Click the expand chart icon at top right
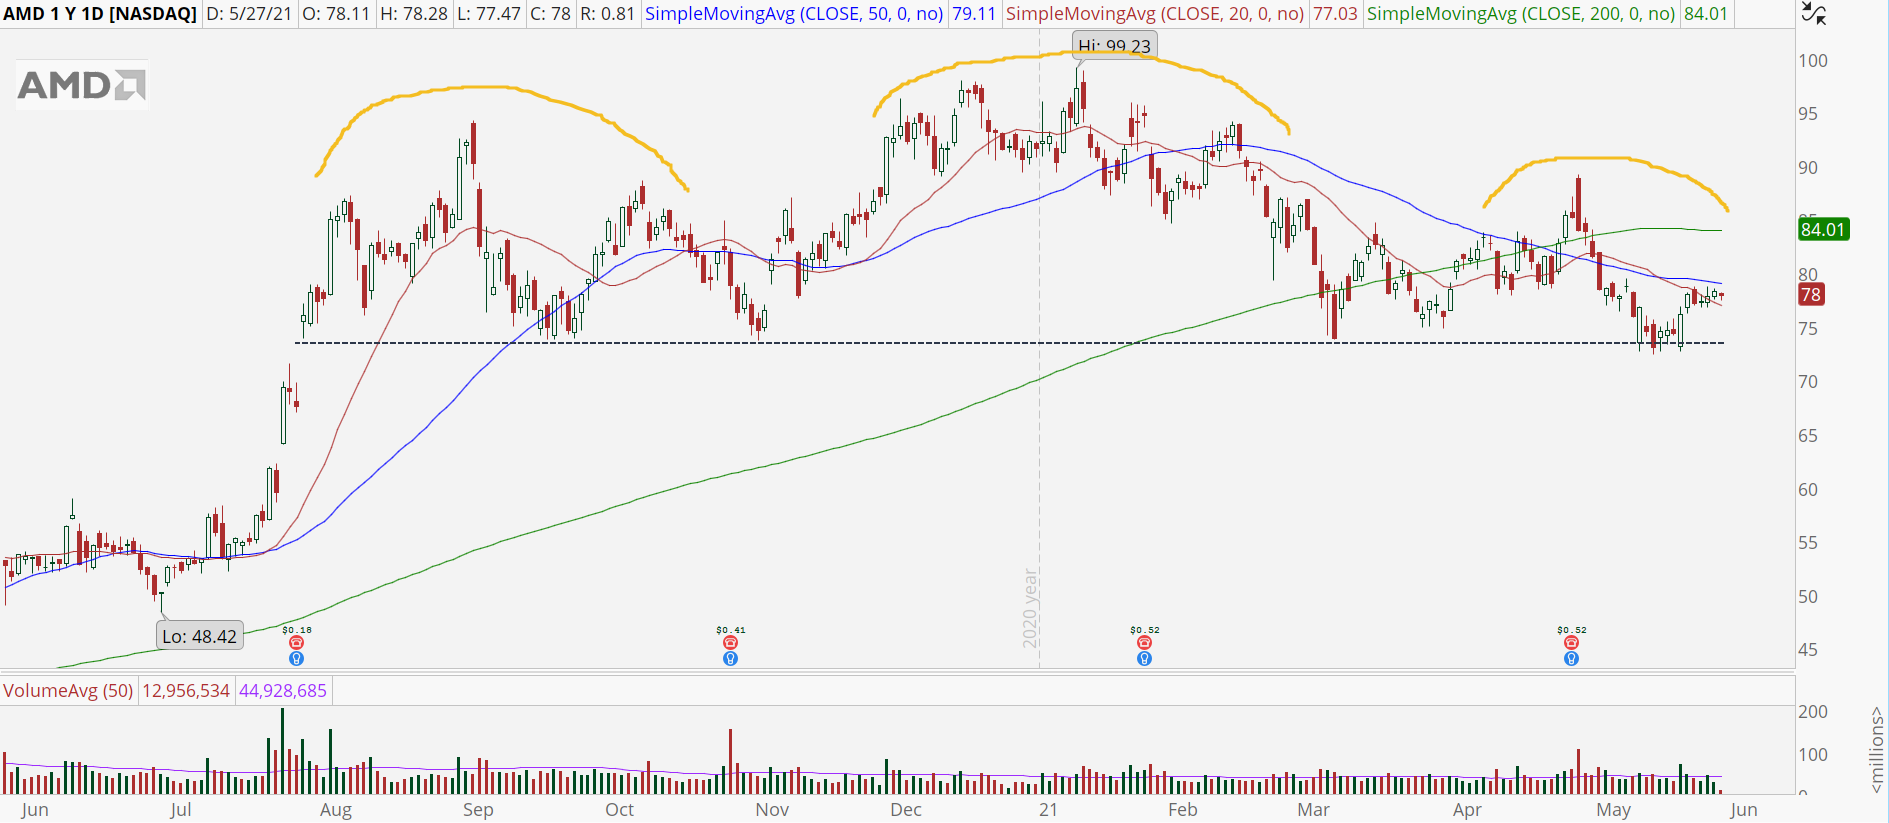Screen dimensions: 1889x823 click(x=1813, y=13)
